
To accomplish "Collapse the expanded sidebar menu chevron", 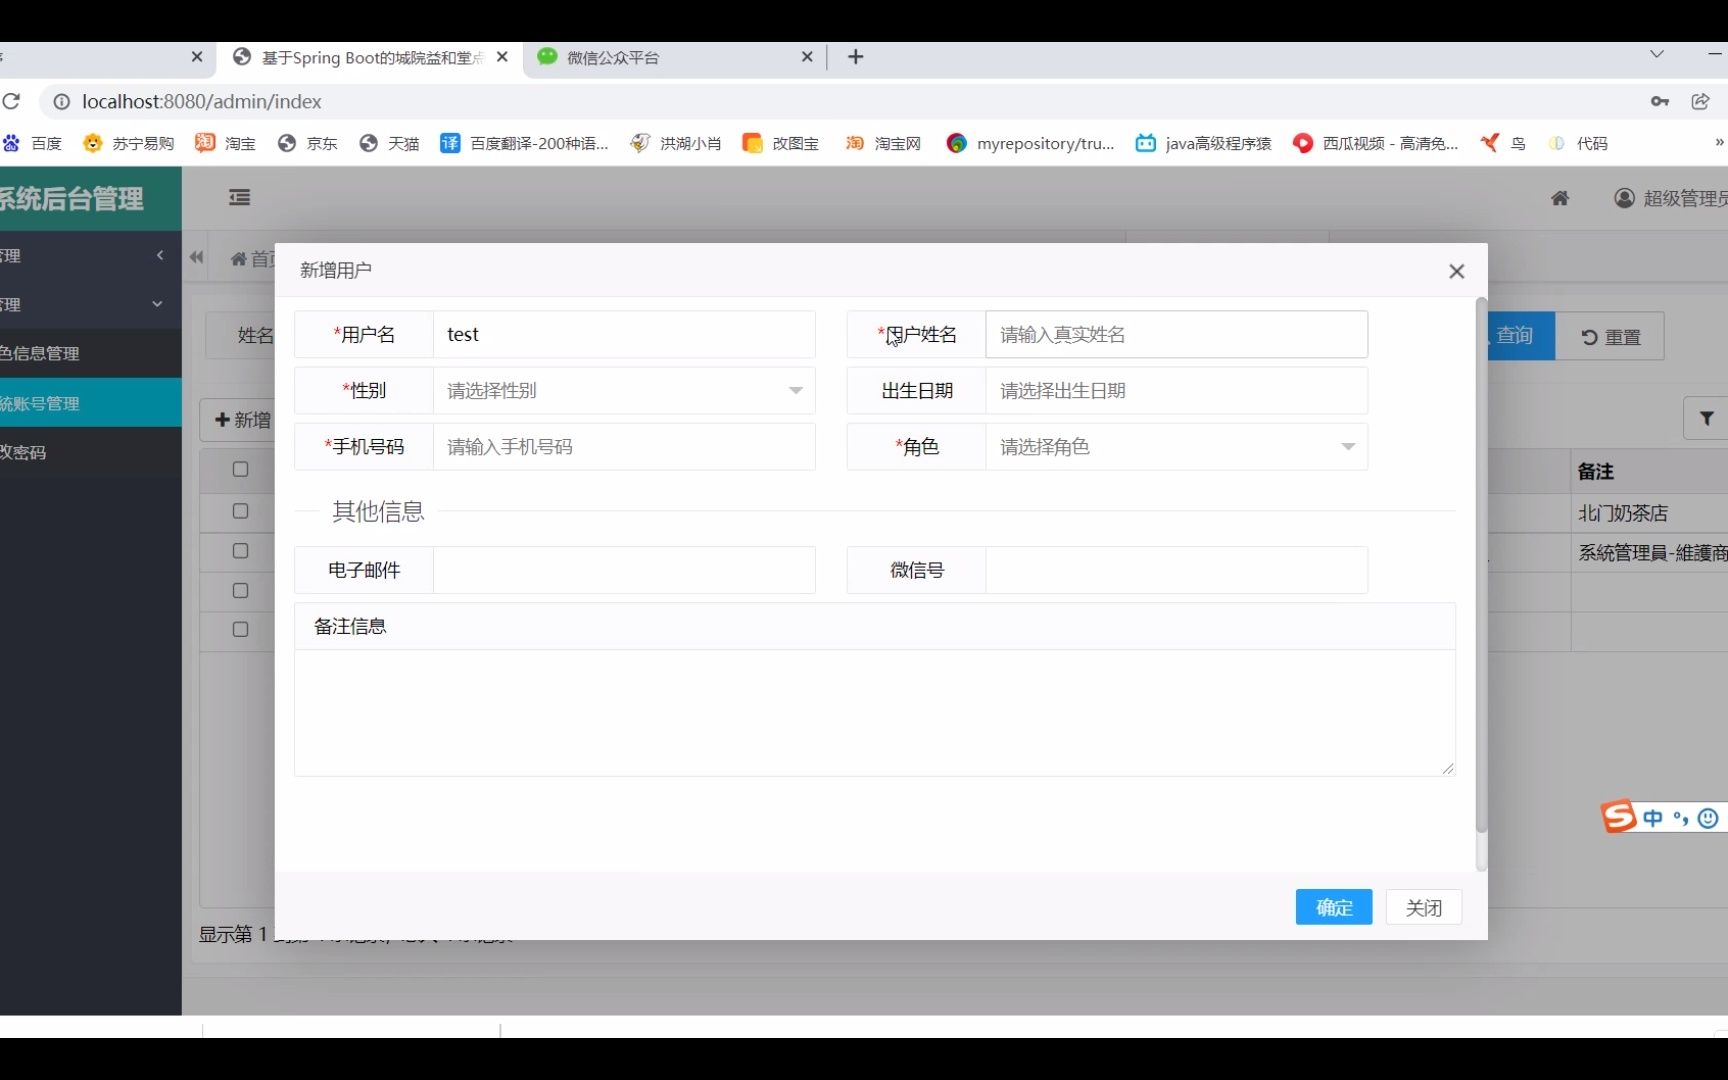I will pos(158,304).
